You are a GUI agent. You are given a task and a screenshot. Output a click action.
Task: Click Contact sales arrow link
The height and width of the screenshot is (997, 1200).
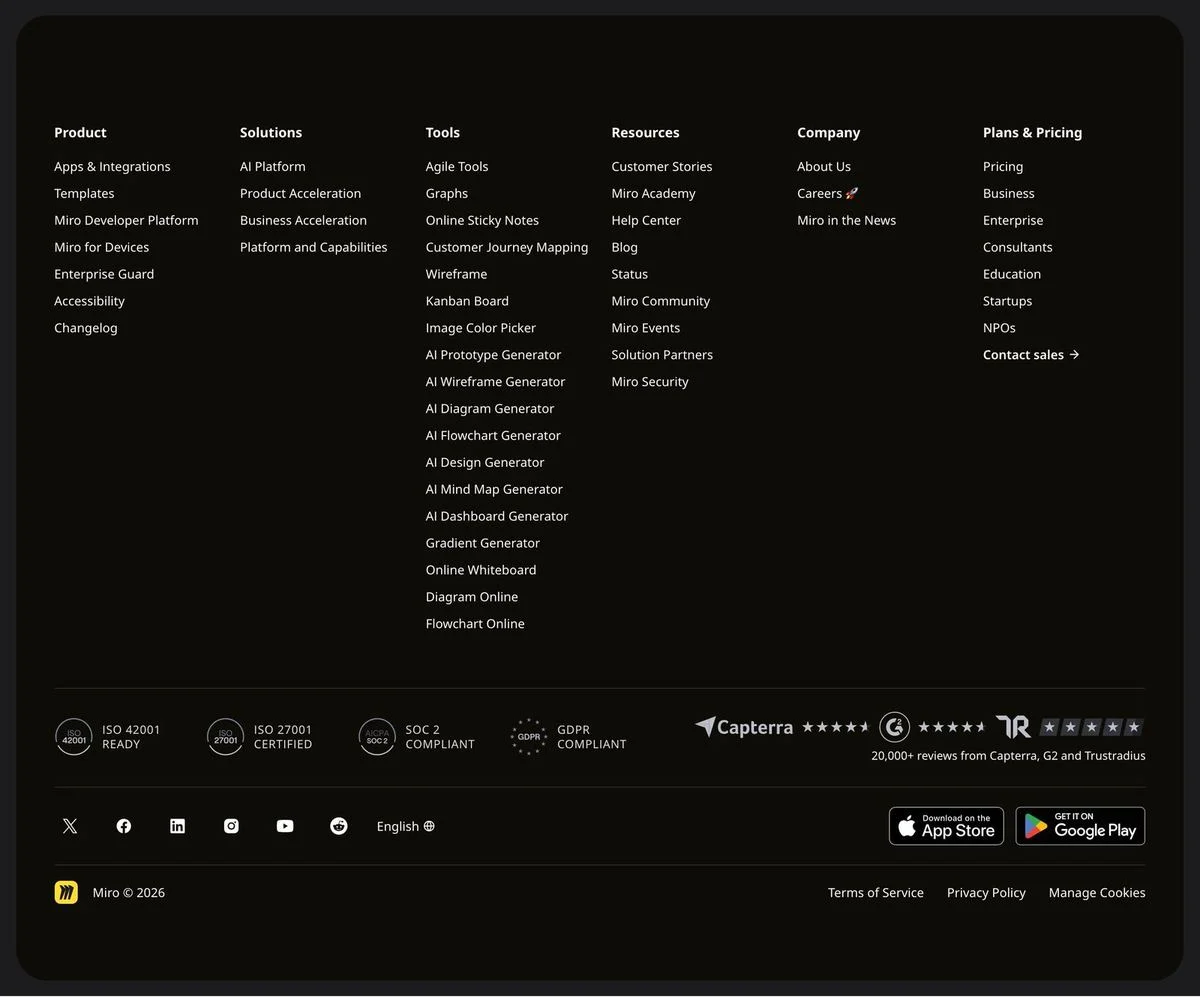pyautogui.click(x=1031, y=355)
